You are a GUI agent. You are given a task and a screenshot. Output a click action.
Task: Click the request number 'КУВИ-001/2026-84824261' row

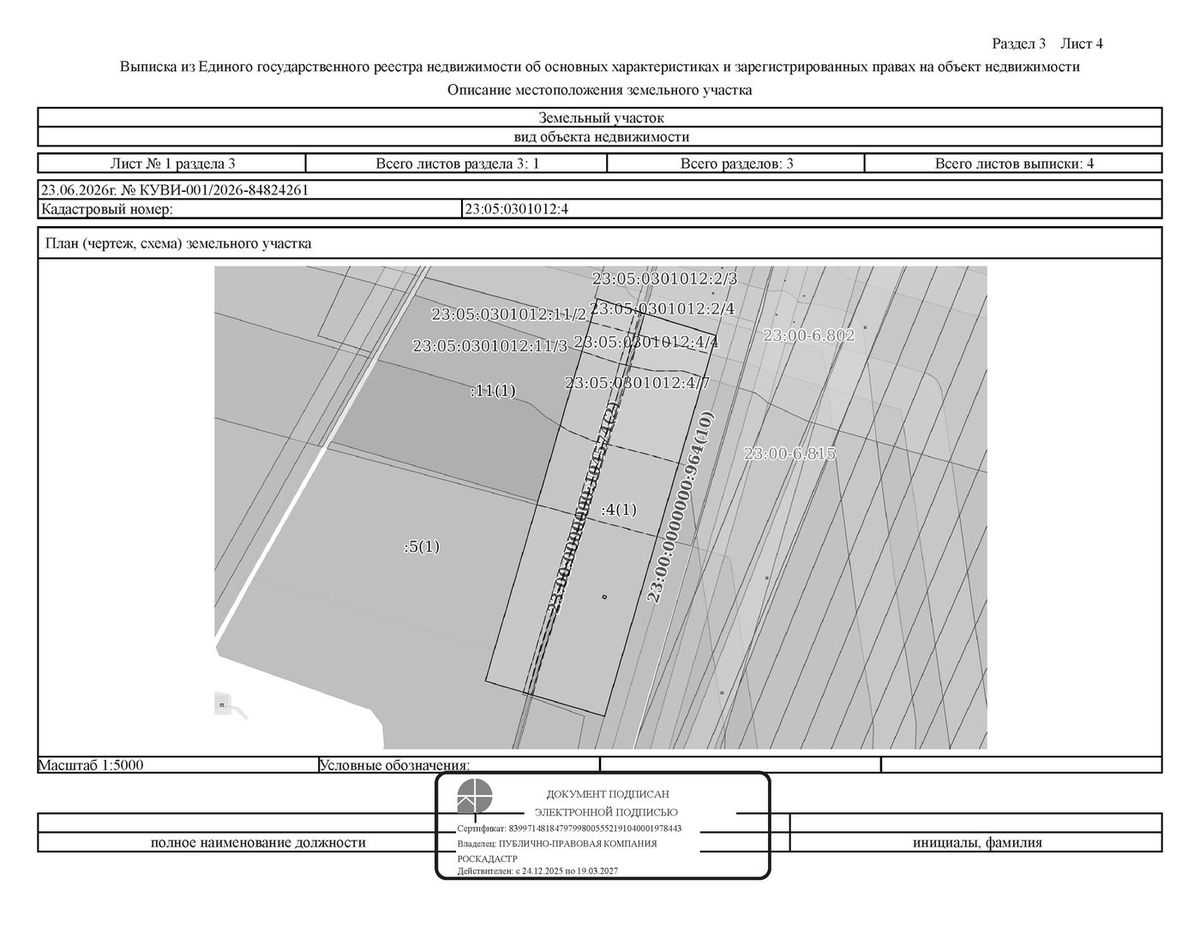[x=600, y=189]
